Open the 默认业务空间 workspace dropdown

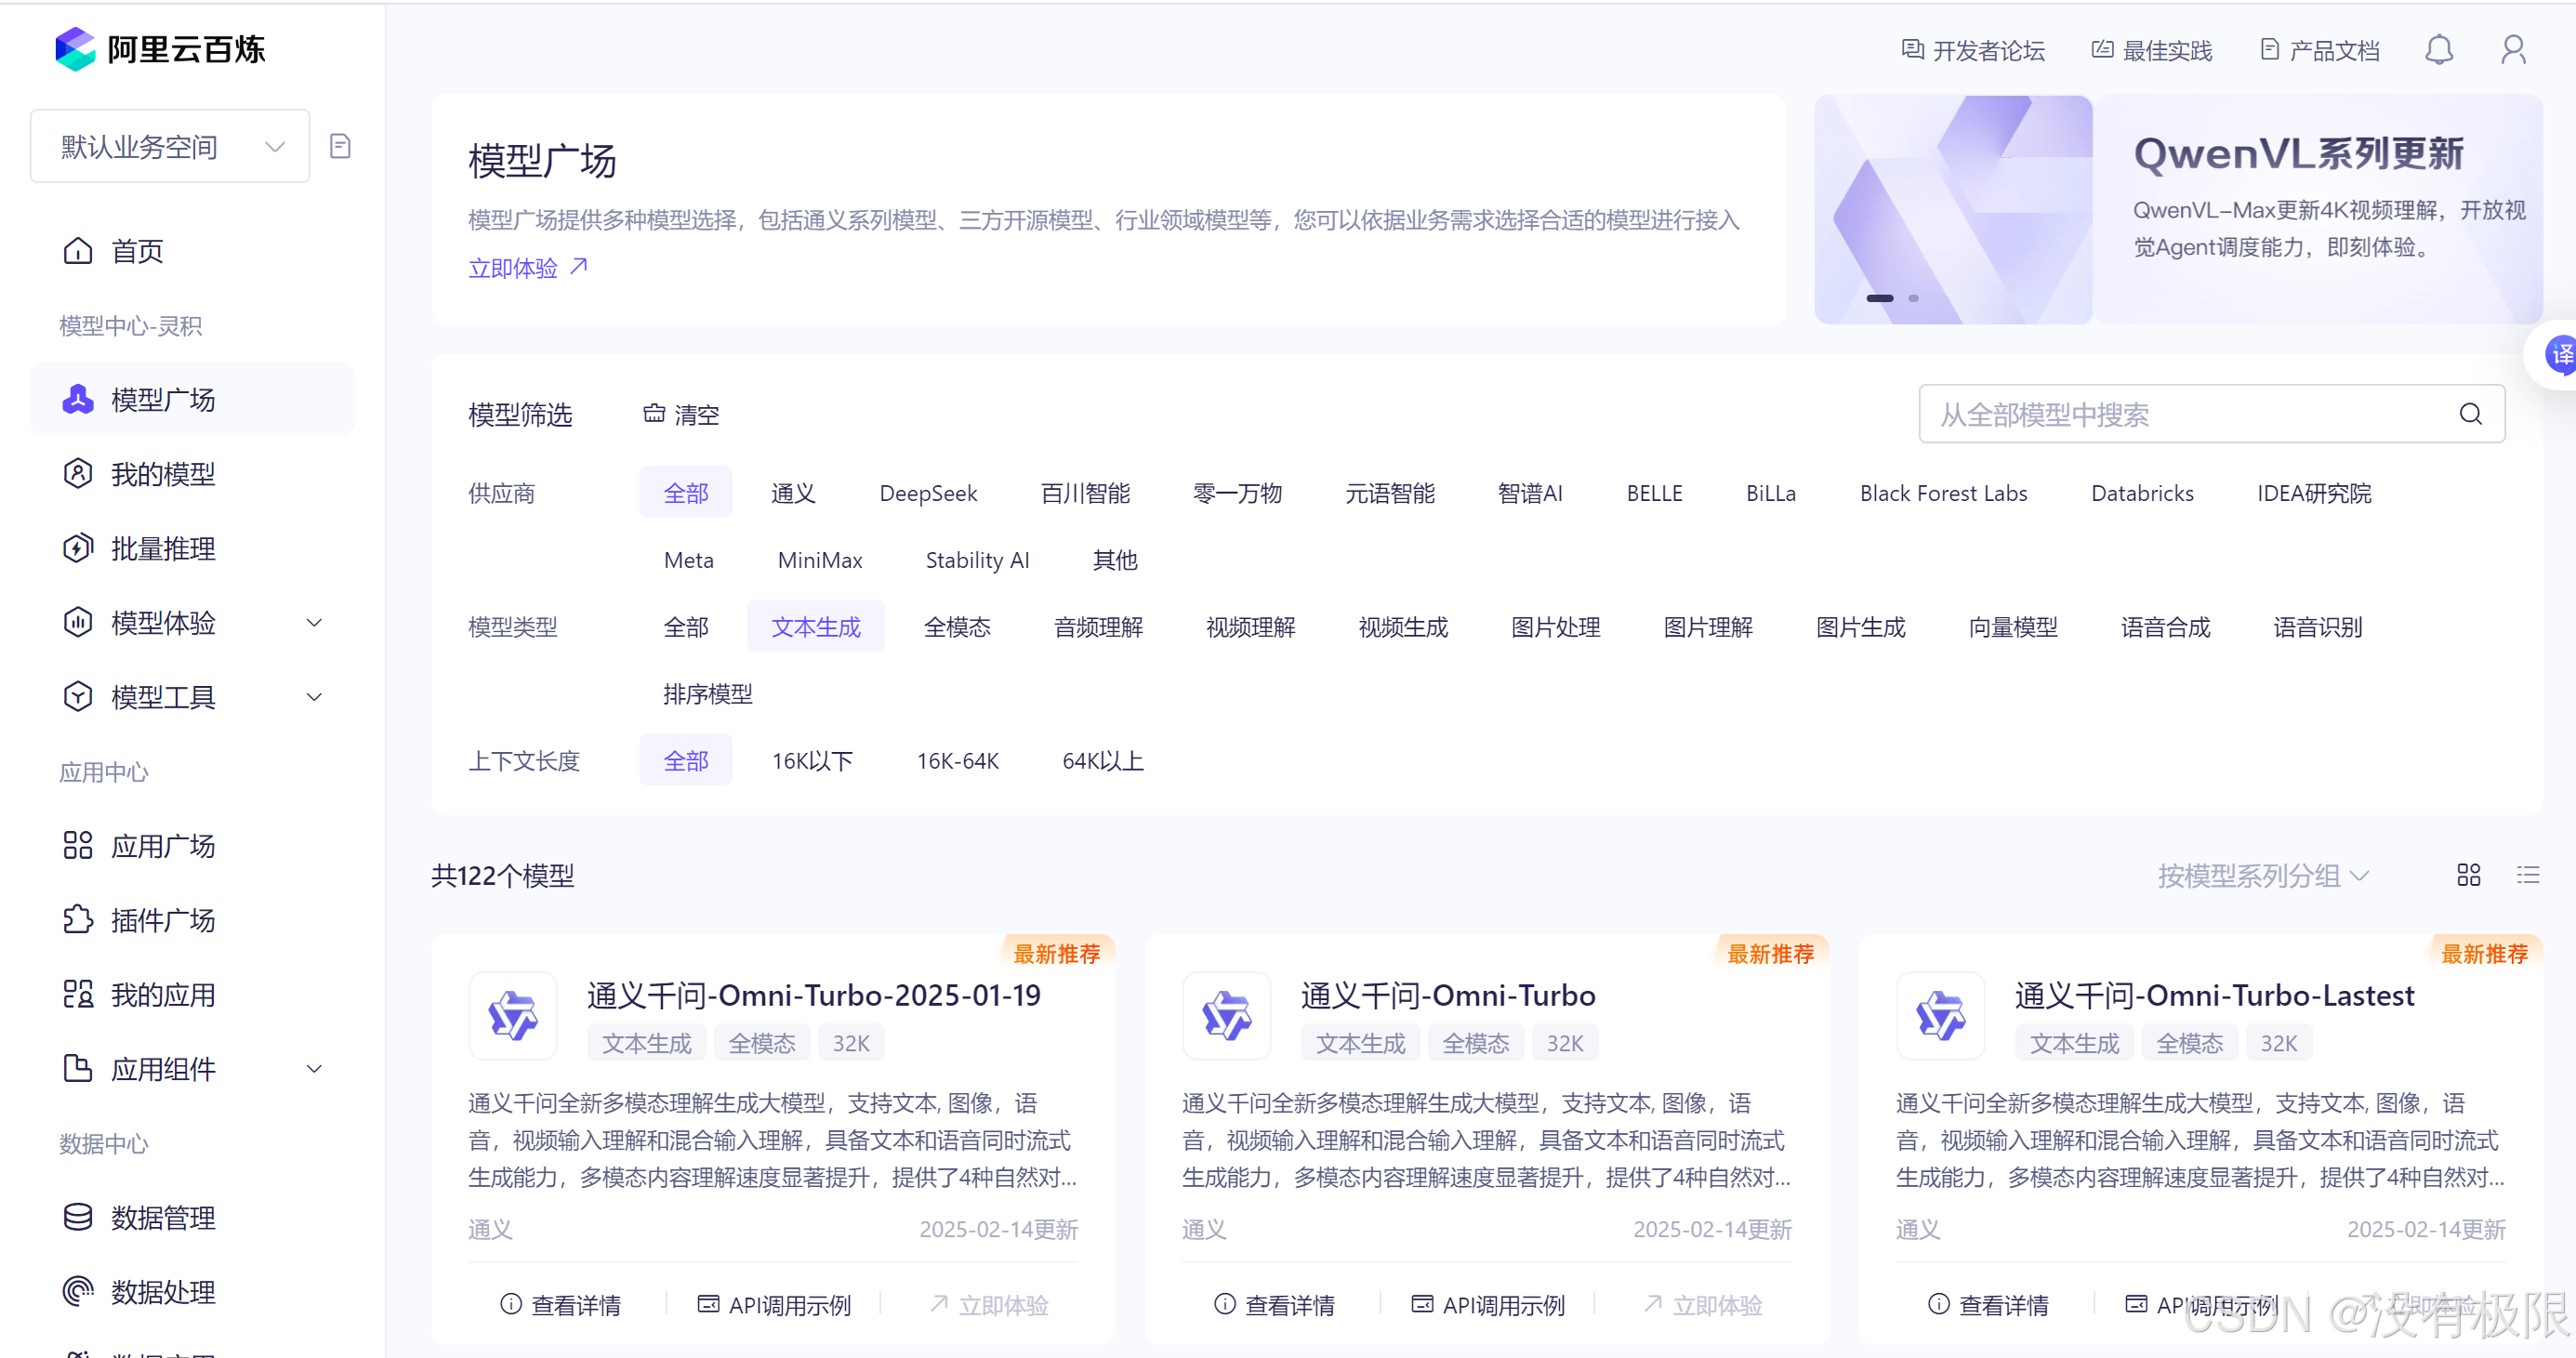click(170, 147)
